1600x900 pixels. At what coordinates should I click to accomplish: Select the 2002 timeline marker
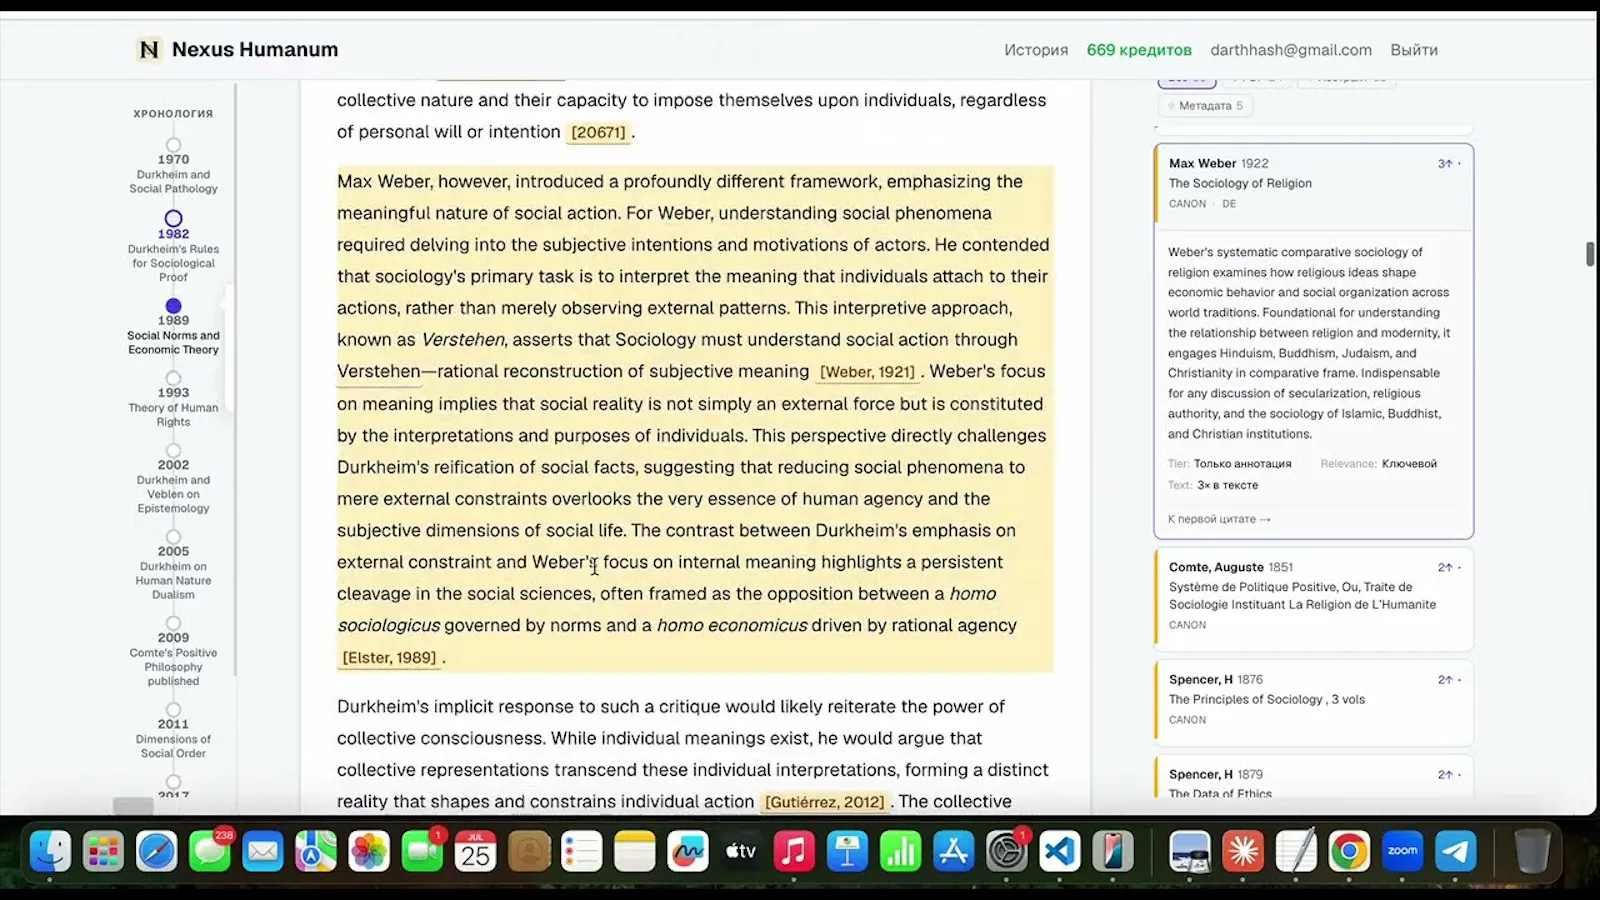click(x=173, y=450)
